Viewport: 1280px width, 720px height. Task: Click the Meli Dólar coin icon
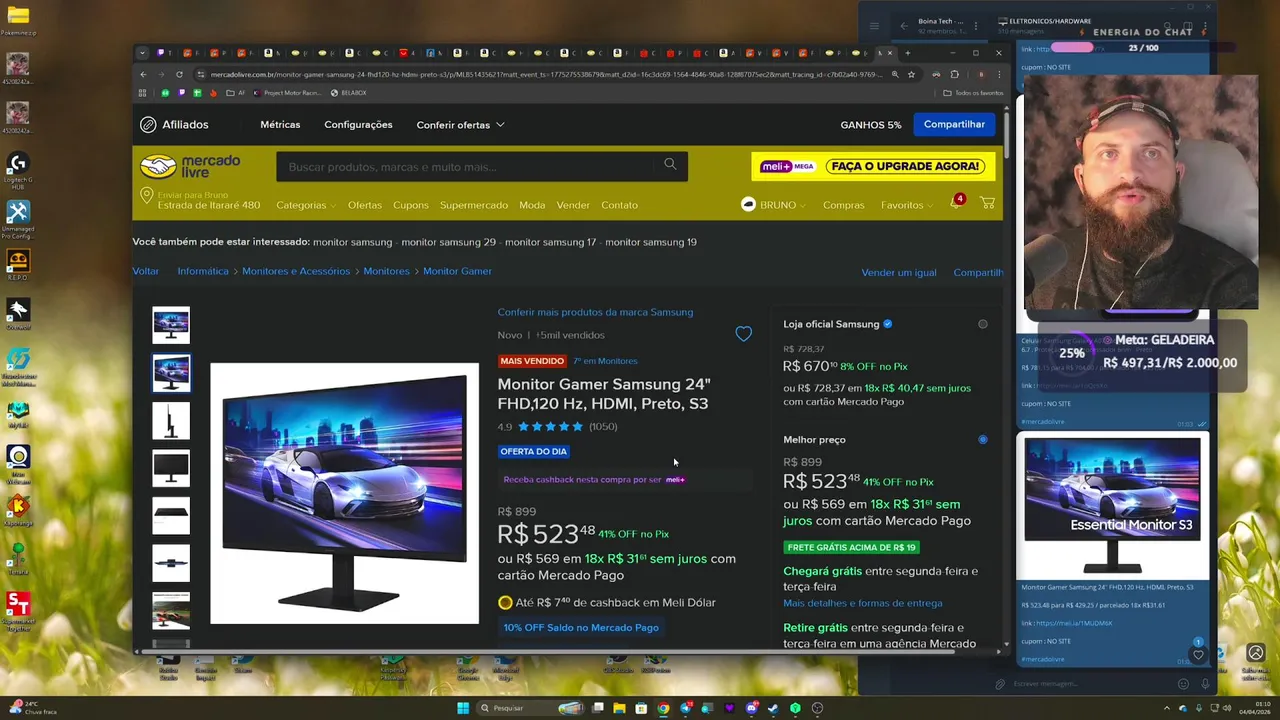click(x=505, y=602)
